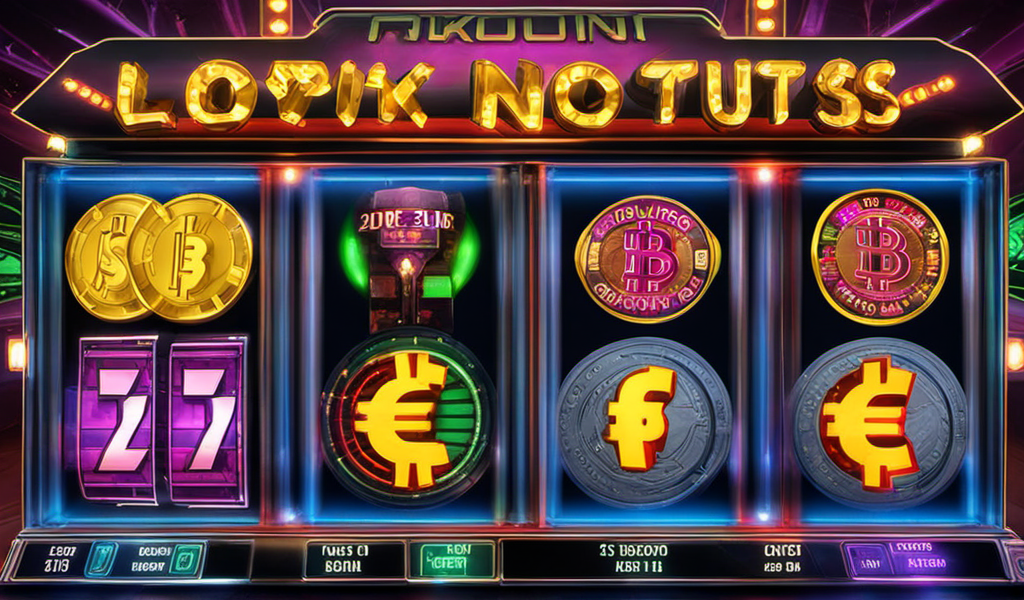Click the green glowing lever symbol in second reel
This screenshot has height=600, width=1024.
tap(410, 260)
